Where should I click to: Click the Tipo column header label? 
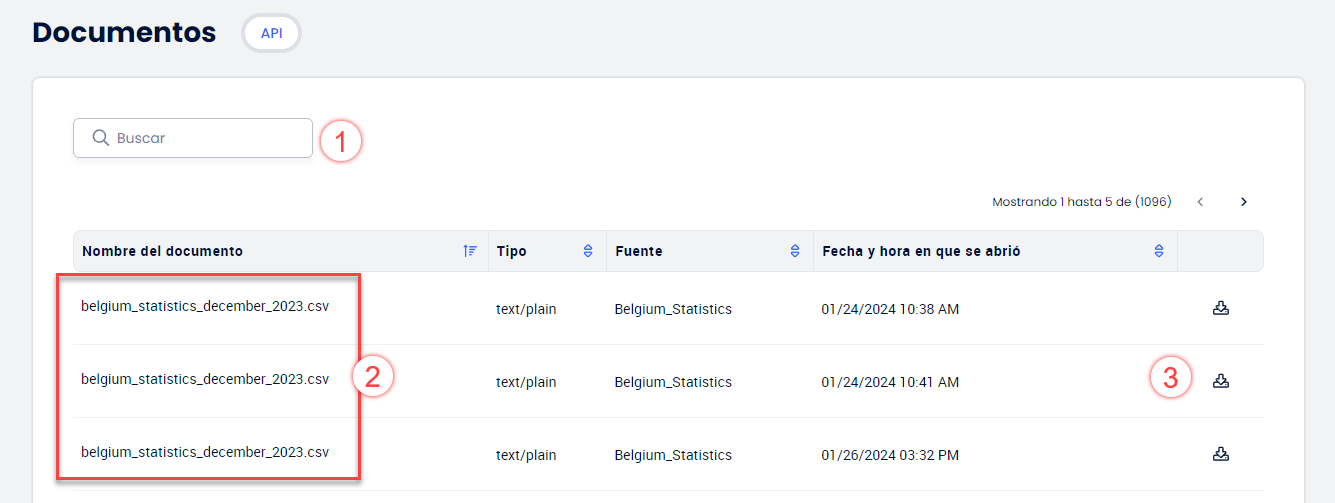[x=511, y=251]
